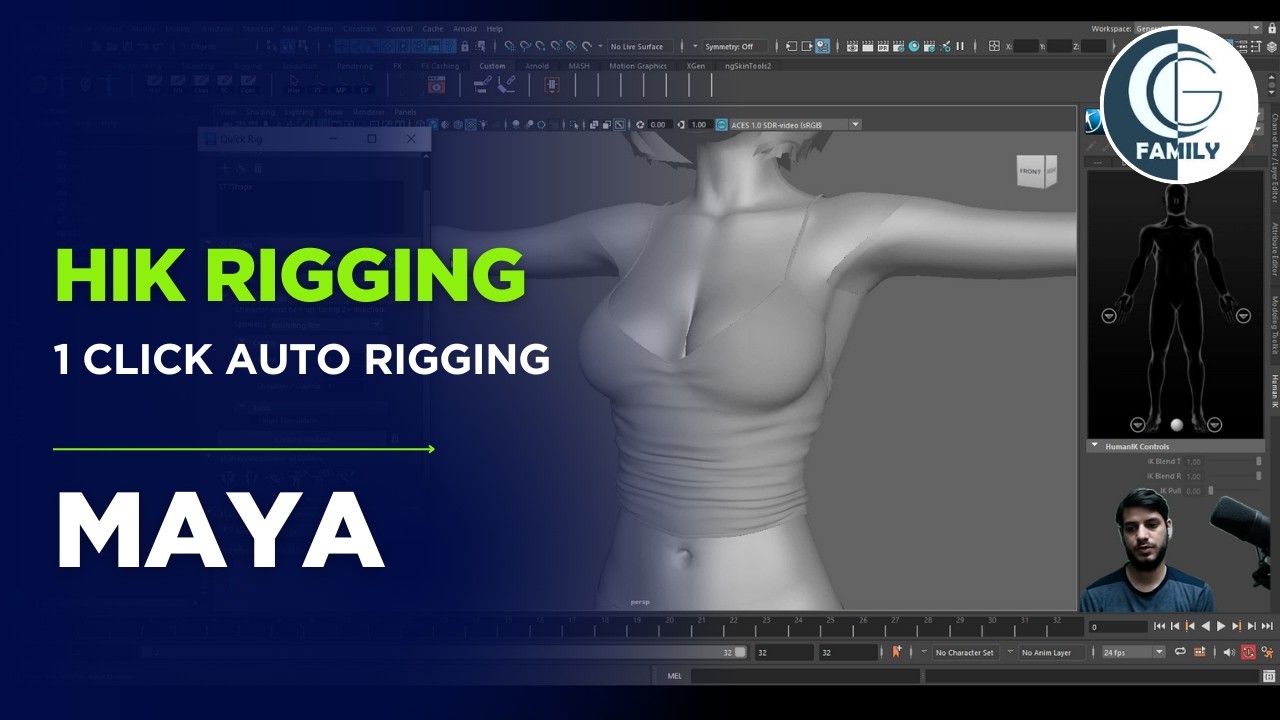This screenshot has height=720, width=1280.
Task: Play animation forwards
Action: 1221,626
